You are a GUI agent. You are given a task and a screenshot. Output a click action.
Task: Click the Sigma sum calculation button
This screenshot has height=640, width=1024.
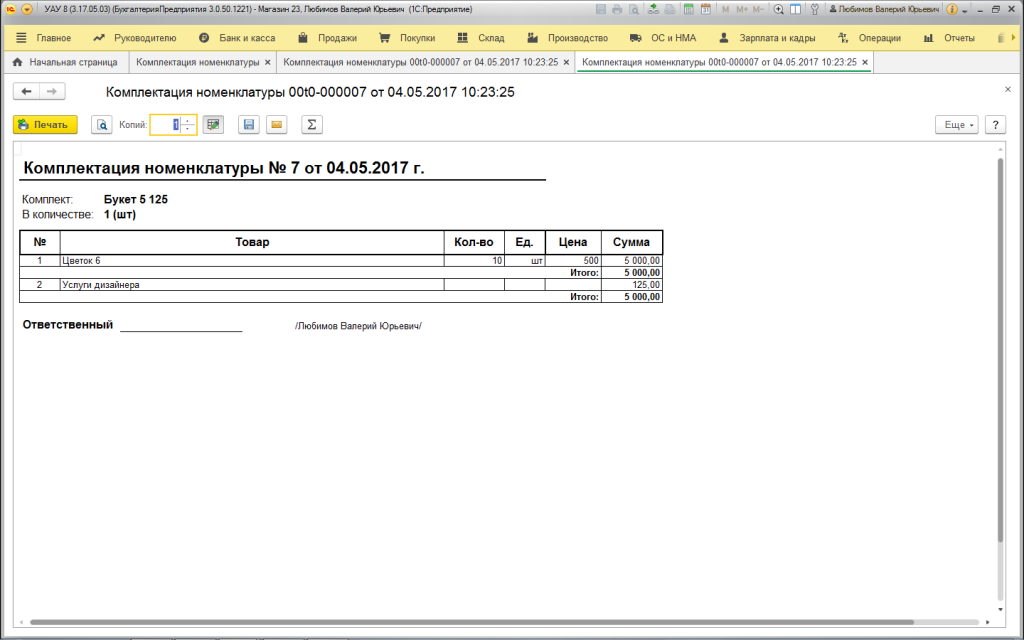(x=312, y=125)
